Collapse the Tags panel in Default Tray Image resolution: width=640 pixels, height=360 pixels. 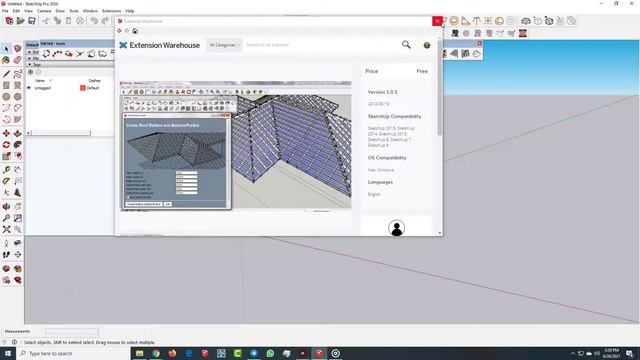point(29,64)
